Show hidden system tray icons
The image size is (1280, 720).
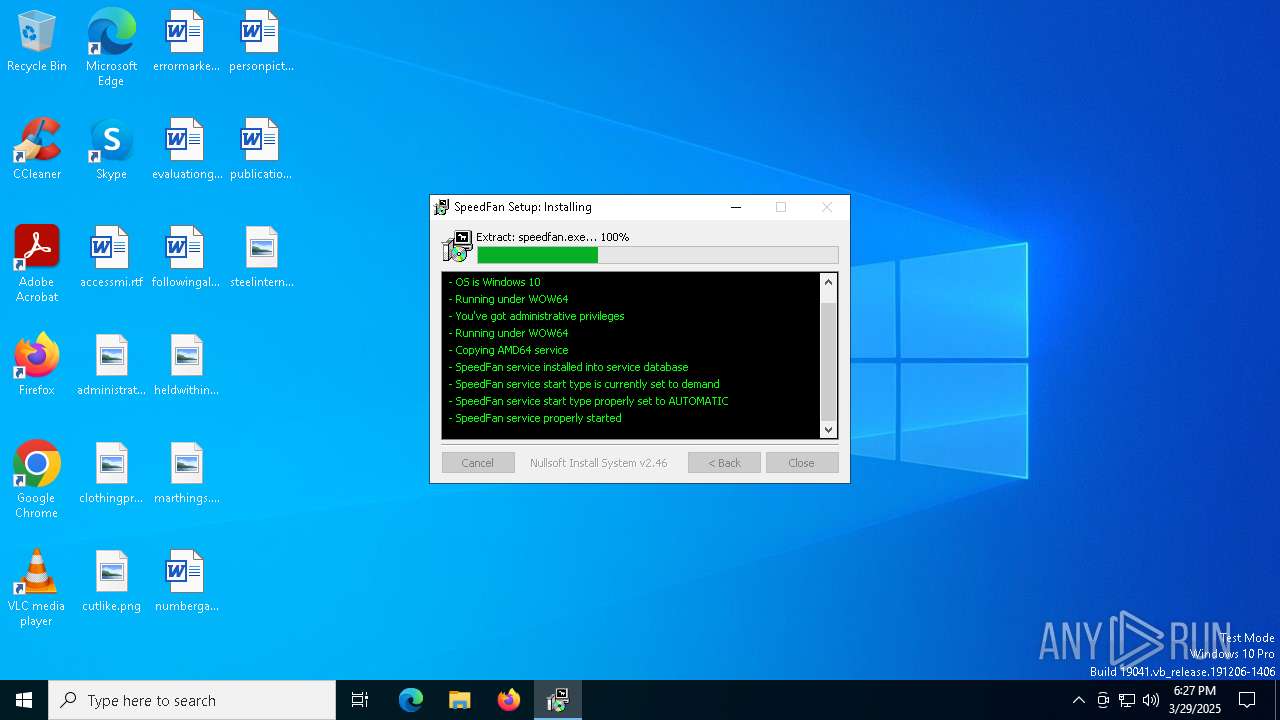[x=1078, y=700]
